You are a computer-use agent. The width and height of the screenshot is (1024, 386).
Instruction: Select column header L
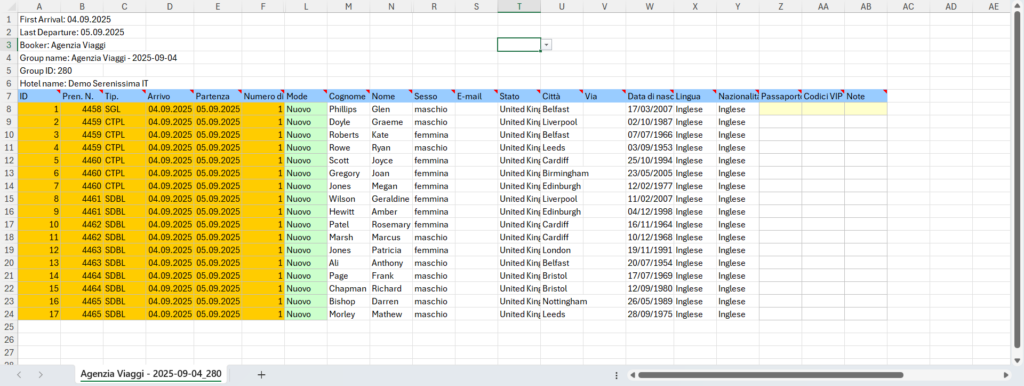point(306,6)
